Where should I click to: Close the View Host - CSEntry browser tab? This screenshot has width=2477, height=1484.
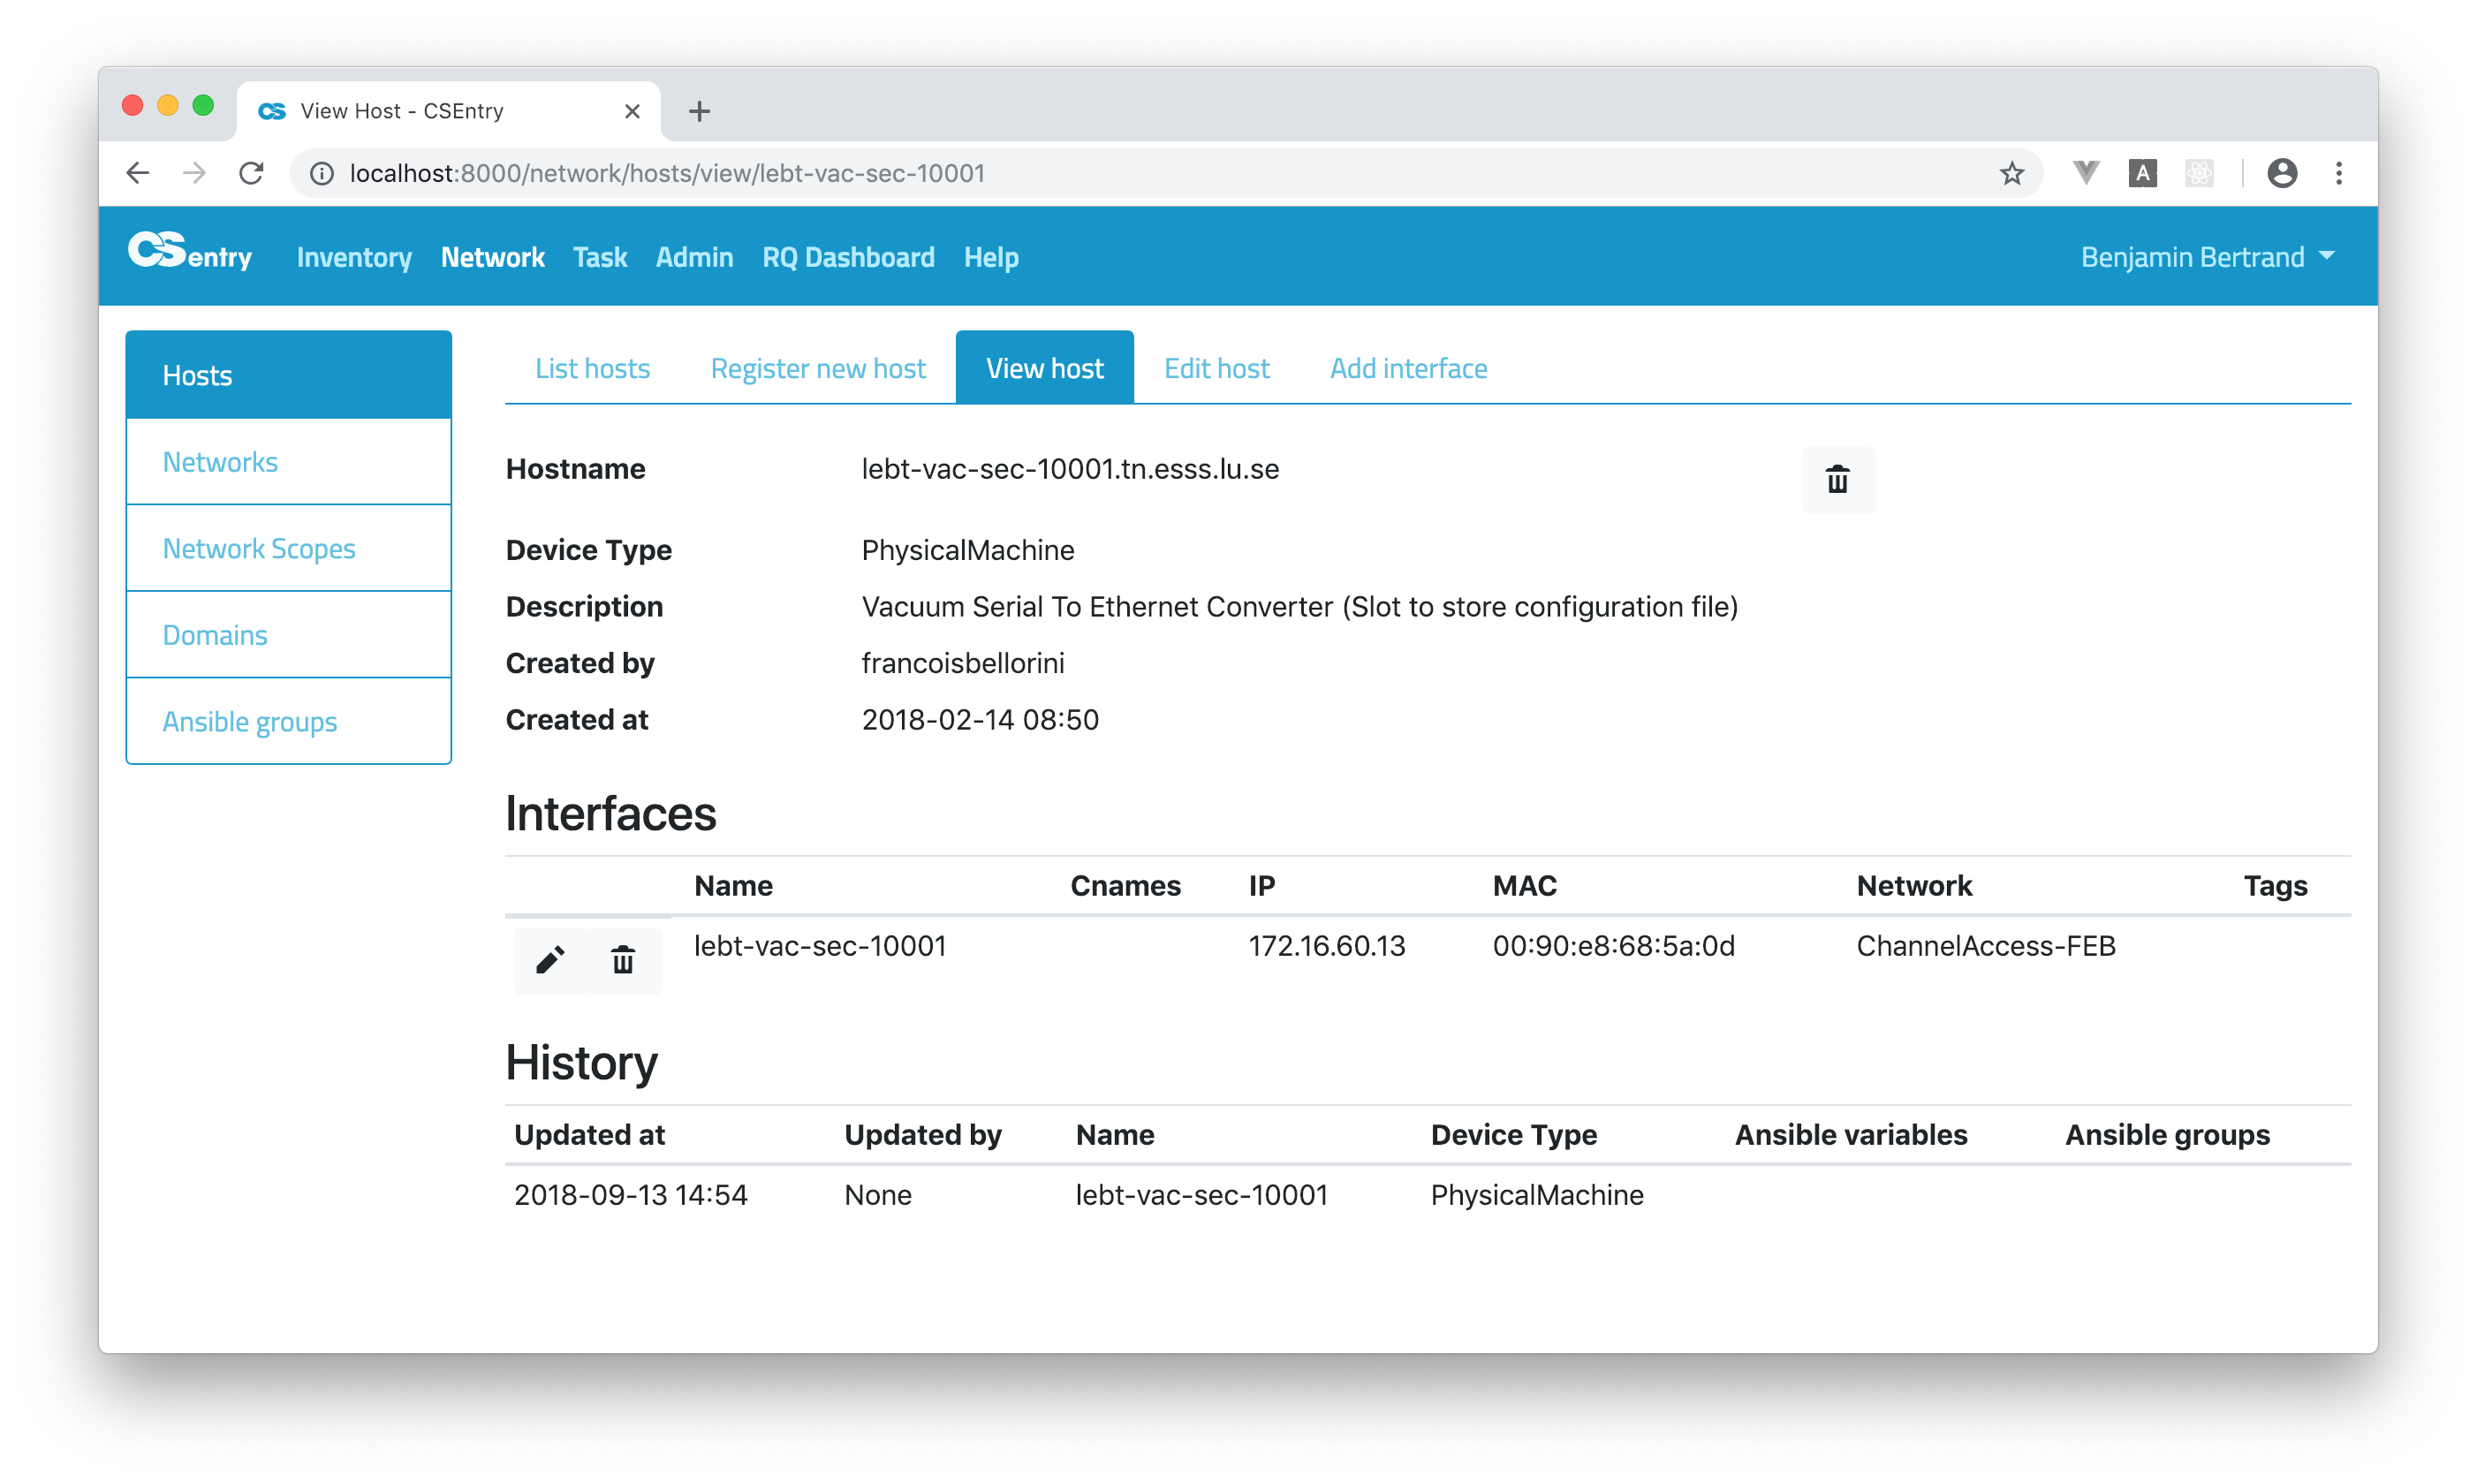coord(632,111)
